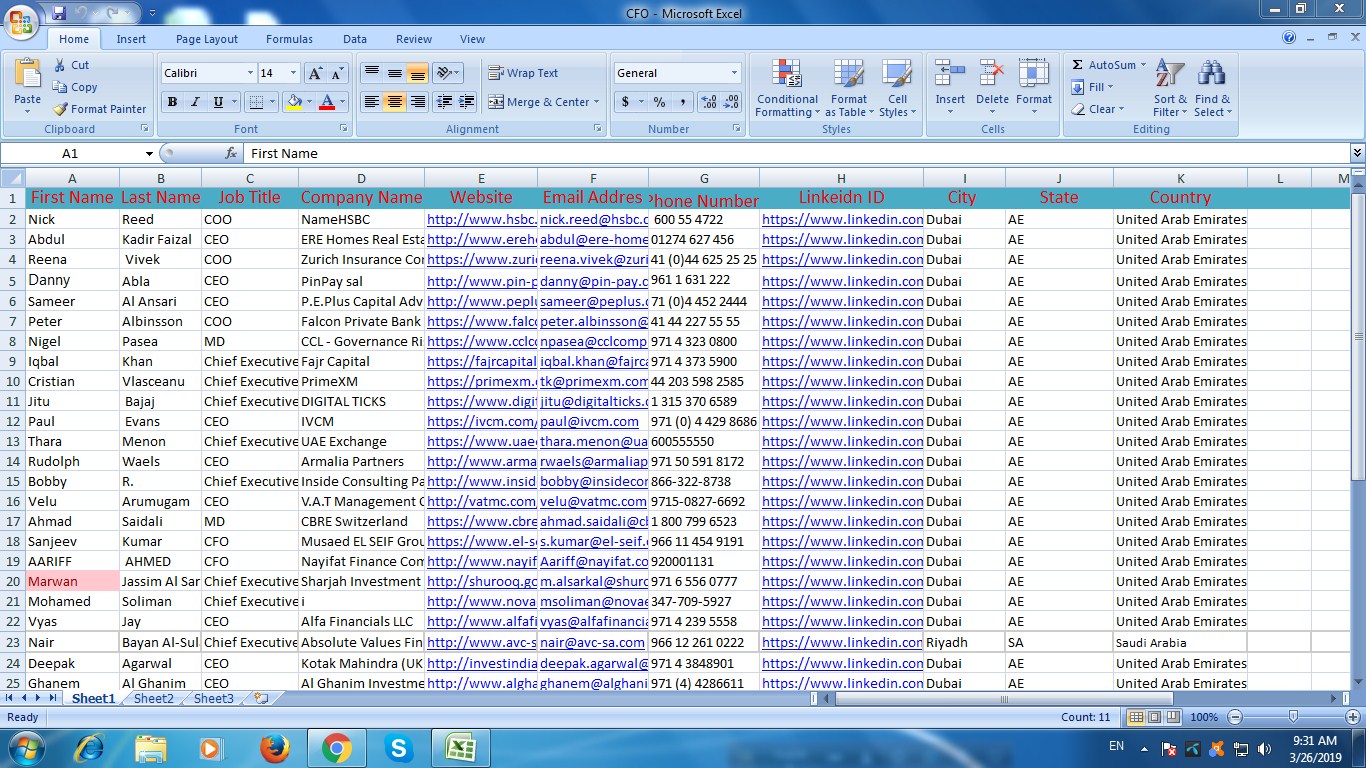Open the General number format dropdown
Screen dimensions: 1366x768
pos(734,73)
